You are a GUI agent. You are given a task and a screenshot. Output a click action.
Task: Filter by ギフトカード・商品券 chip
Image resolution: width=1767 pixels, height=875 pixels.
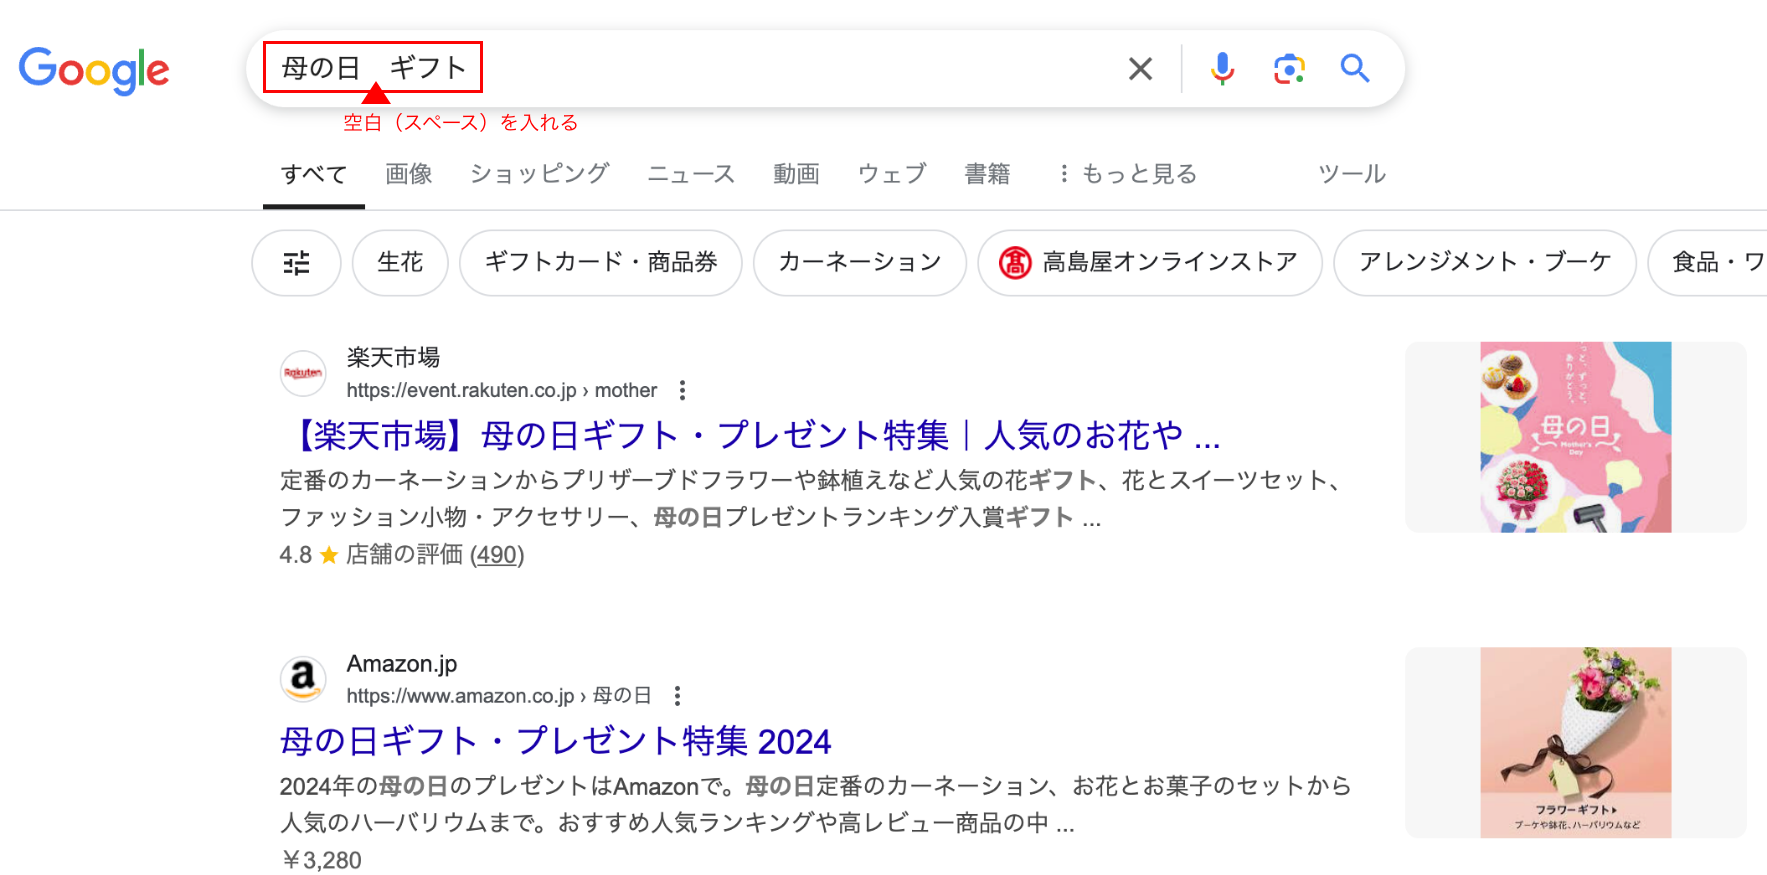tap(601, 263)
